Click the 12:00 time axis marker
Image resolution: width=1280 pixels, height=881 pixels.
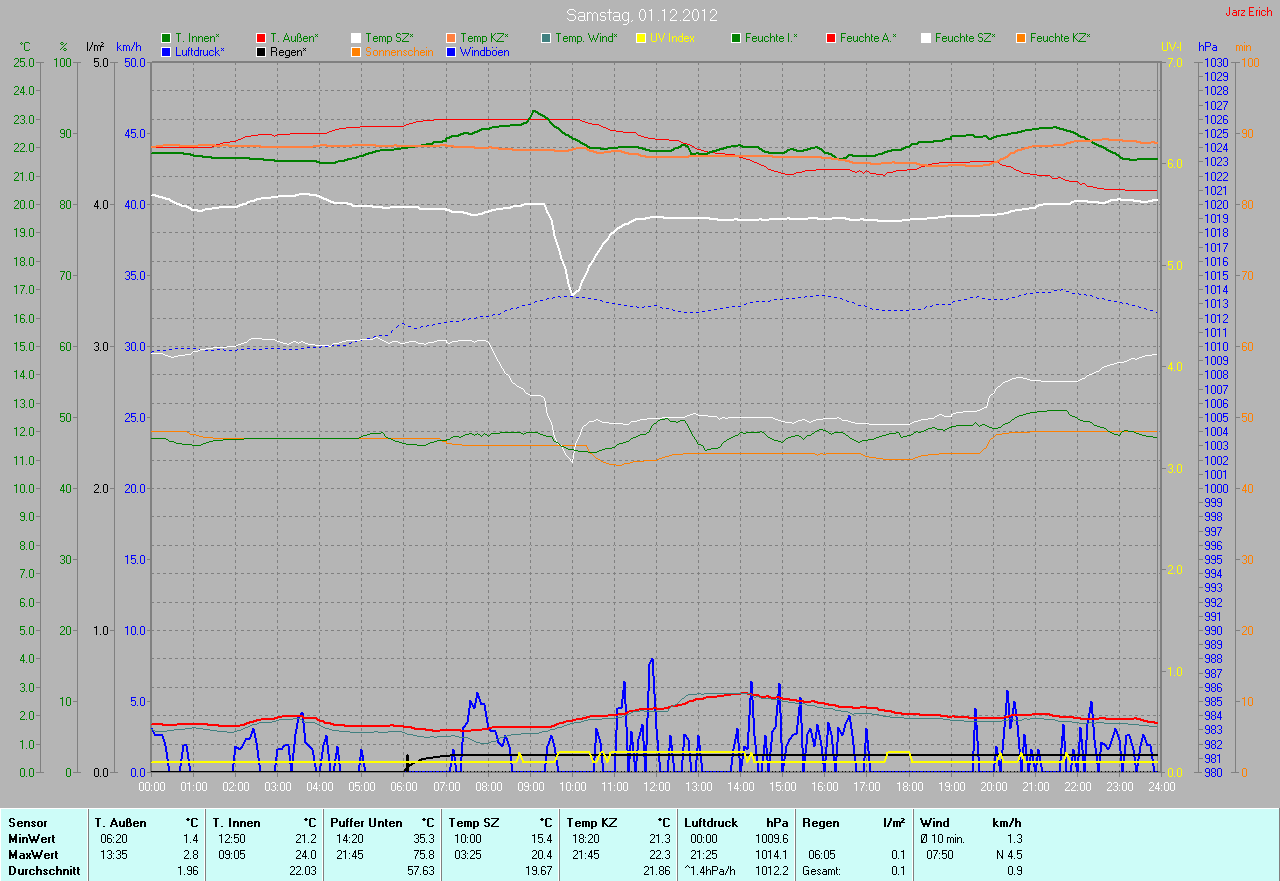pos(656,787)
